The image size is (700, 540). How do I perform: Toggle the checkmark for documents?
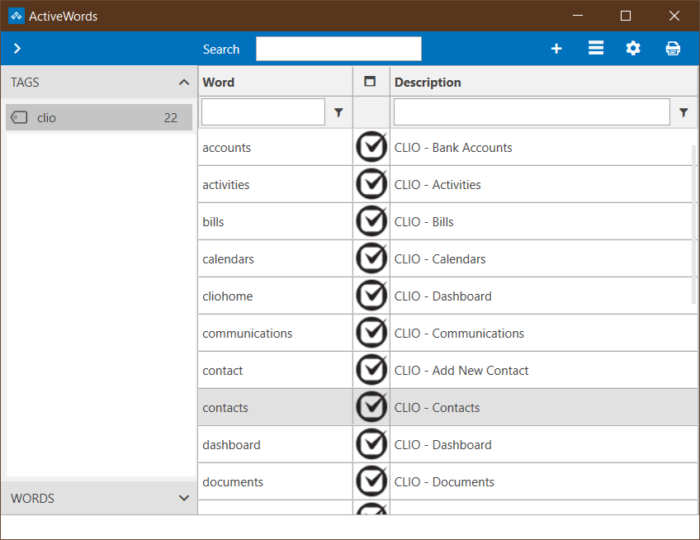371,481
